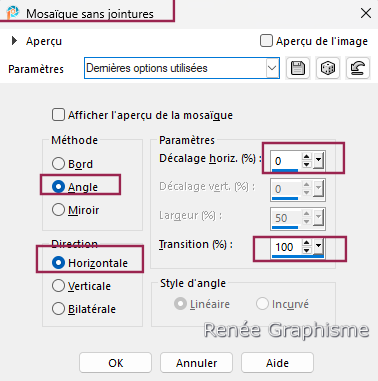Screen dimensions: 378x381
Task: Click the randomize parameters dice icon
Action: (x=328, y=68)
